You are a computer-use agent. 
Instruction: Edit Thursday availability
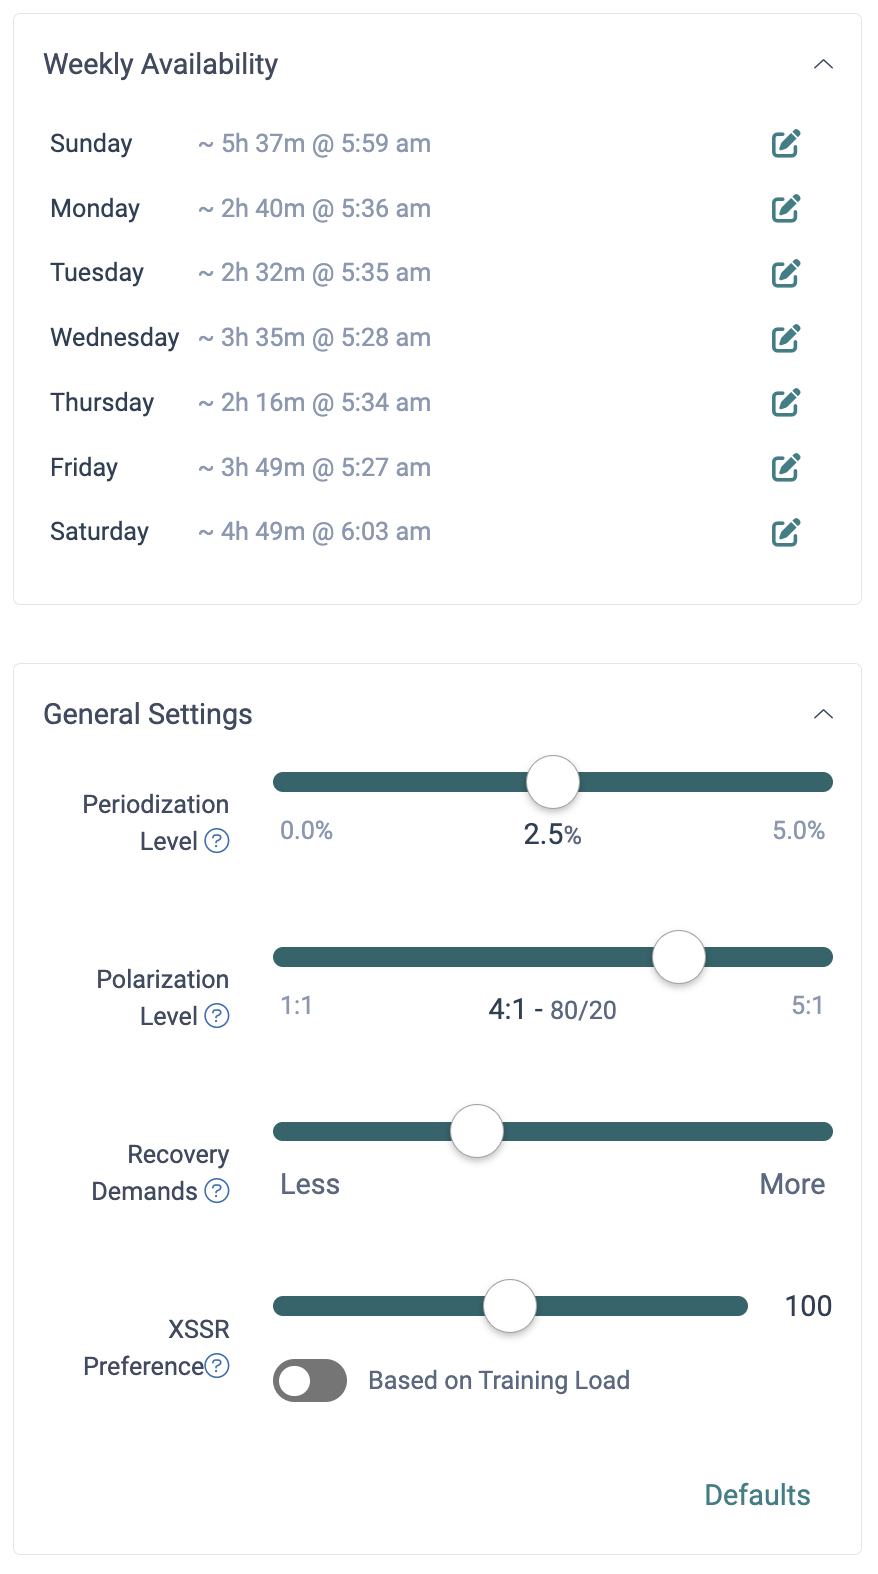[786, 403]
